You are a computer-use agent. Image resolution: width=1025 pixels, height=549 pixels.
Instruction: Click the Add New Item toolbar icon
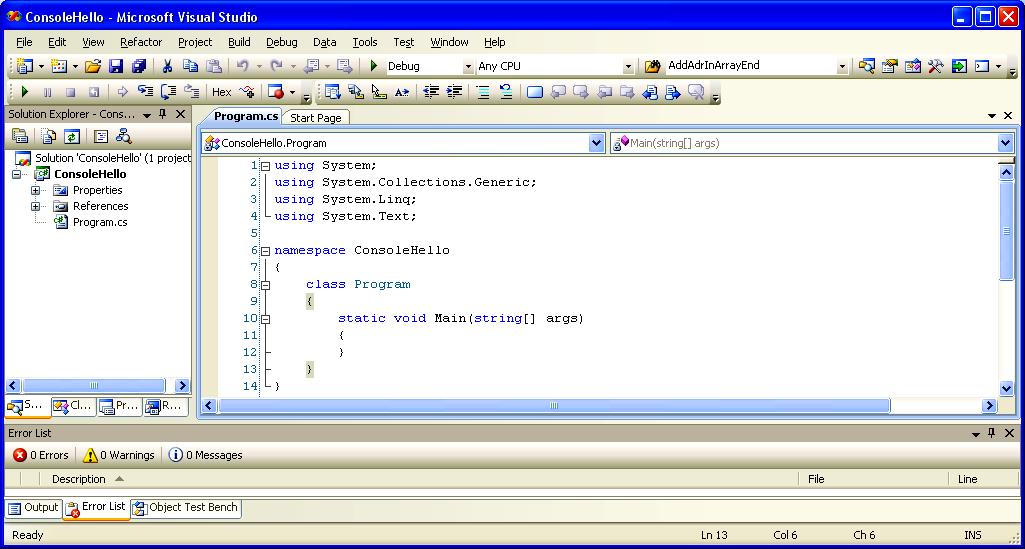point(59,66)
